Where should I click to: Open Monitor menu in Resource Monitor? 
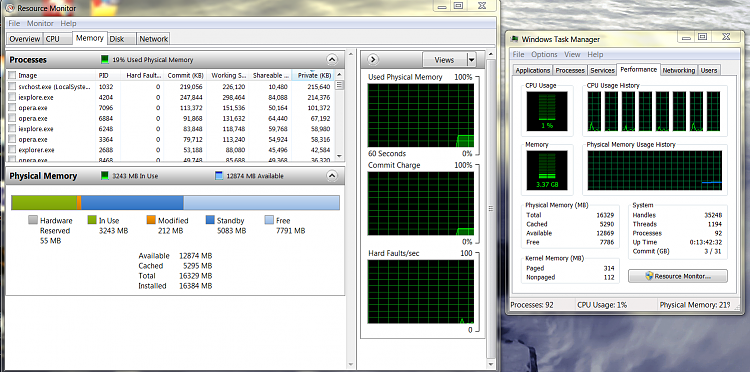[40, 23]
